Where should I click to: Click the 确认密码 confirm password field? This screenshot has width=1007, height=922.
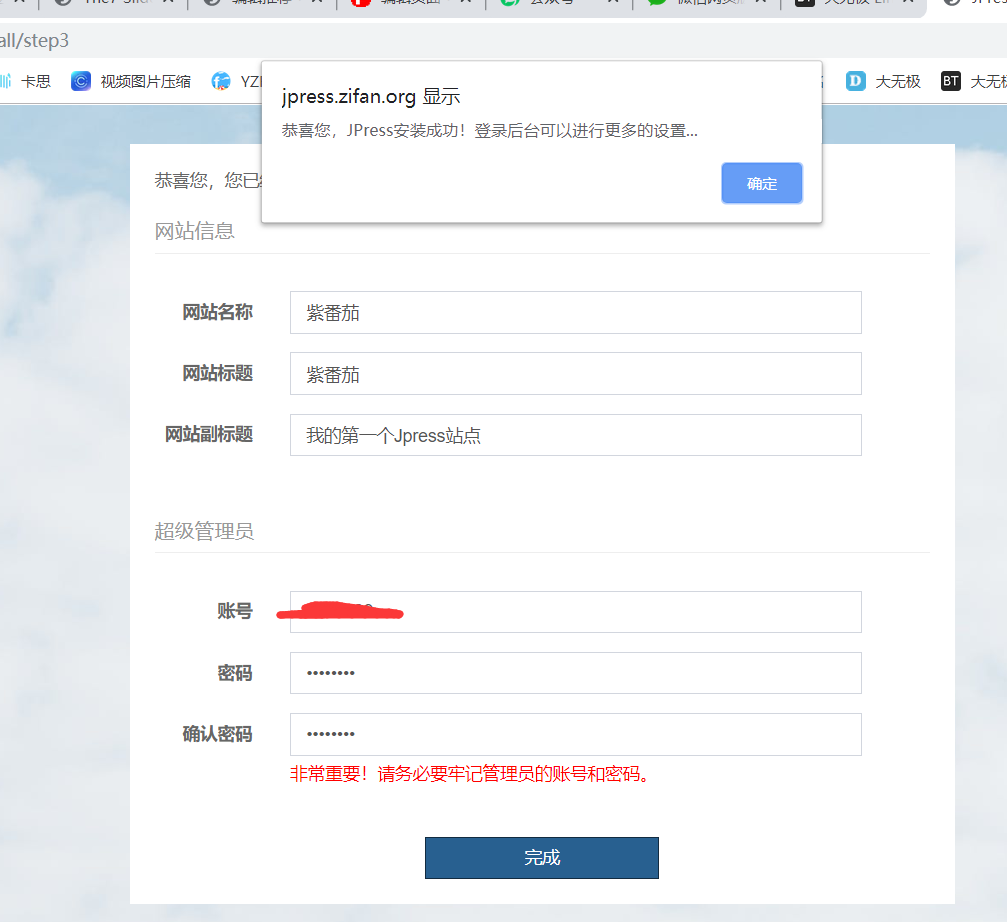pos(575,734)
